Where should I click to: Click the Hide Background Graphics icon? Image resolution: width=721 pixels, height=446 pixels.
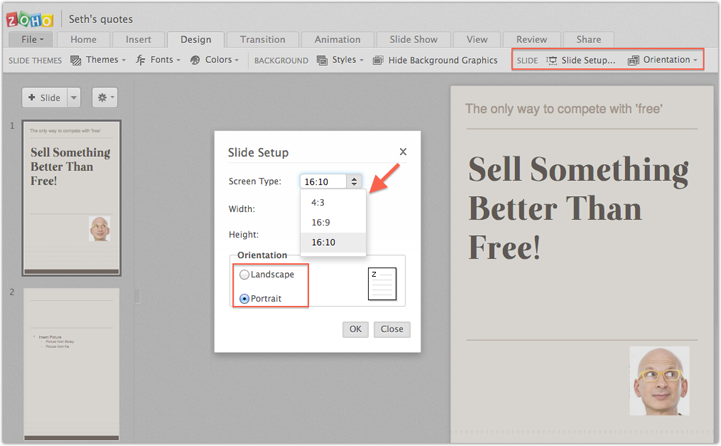click(378, 60)
